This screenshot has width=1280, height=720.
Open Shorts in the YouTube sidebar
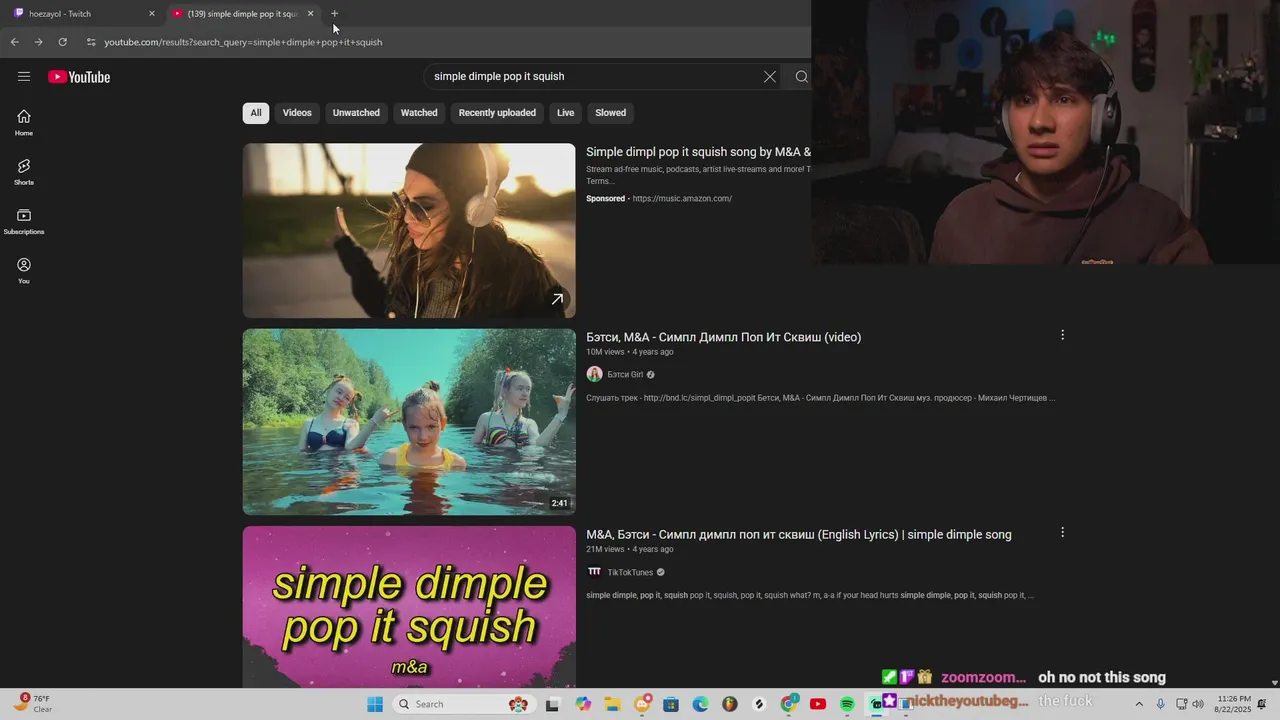[x=24, y=172]
